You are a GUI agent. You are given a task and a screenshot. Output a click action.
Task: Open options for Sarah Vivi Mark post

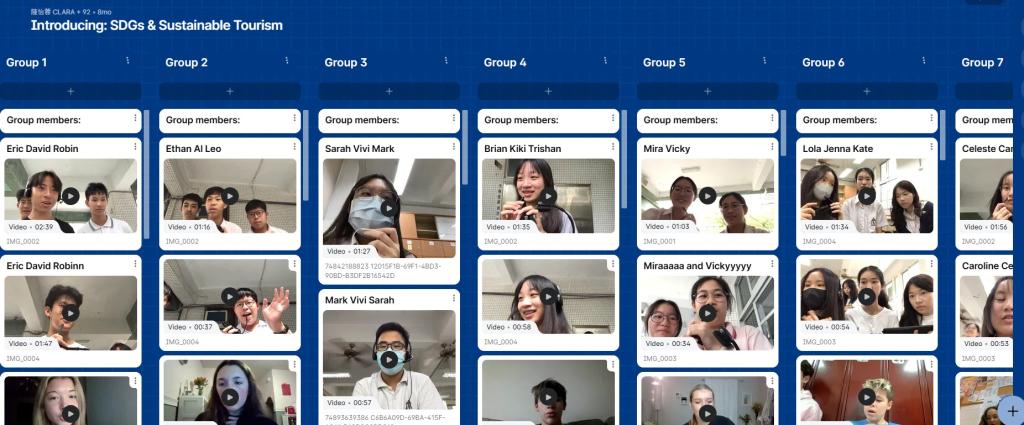(454, 148)
